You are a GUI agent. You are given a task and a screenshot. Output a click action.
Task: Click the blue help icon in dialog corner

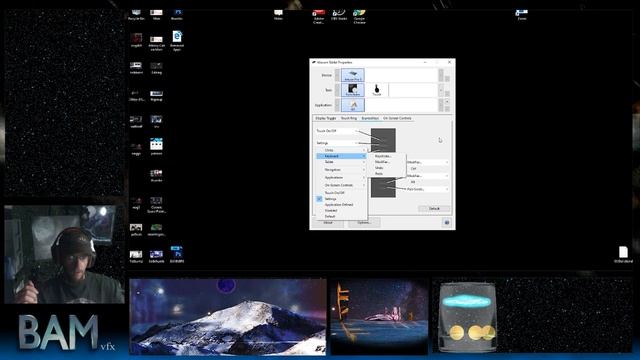point(447,222)
